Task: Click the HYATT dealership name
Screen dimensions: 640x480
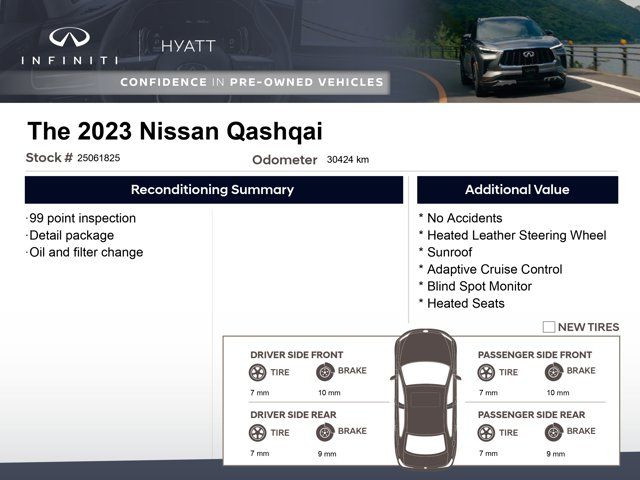Action: [188, 46]
